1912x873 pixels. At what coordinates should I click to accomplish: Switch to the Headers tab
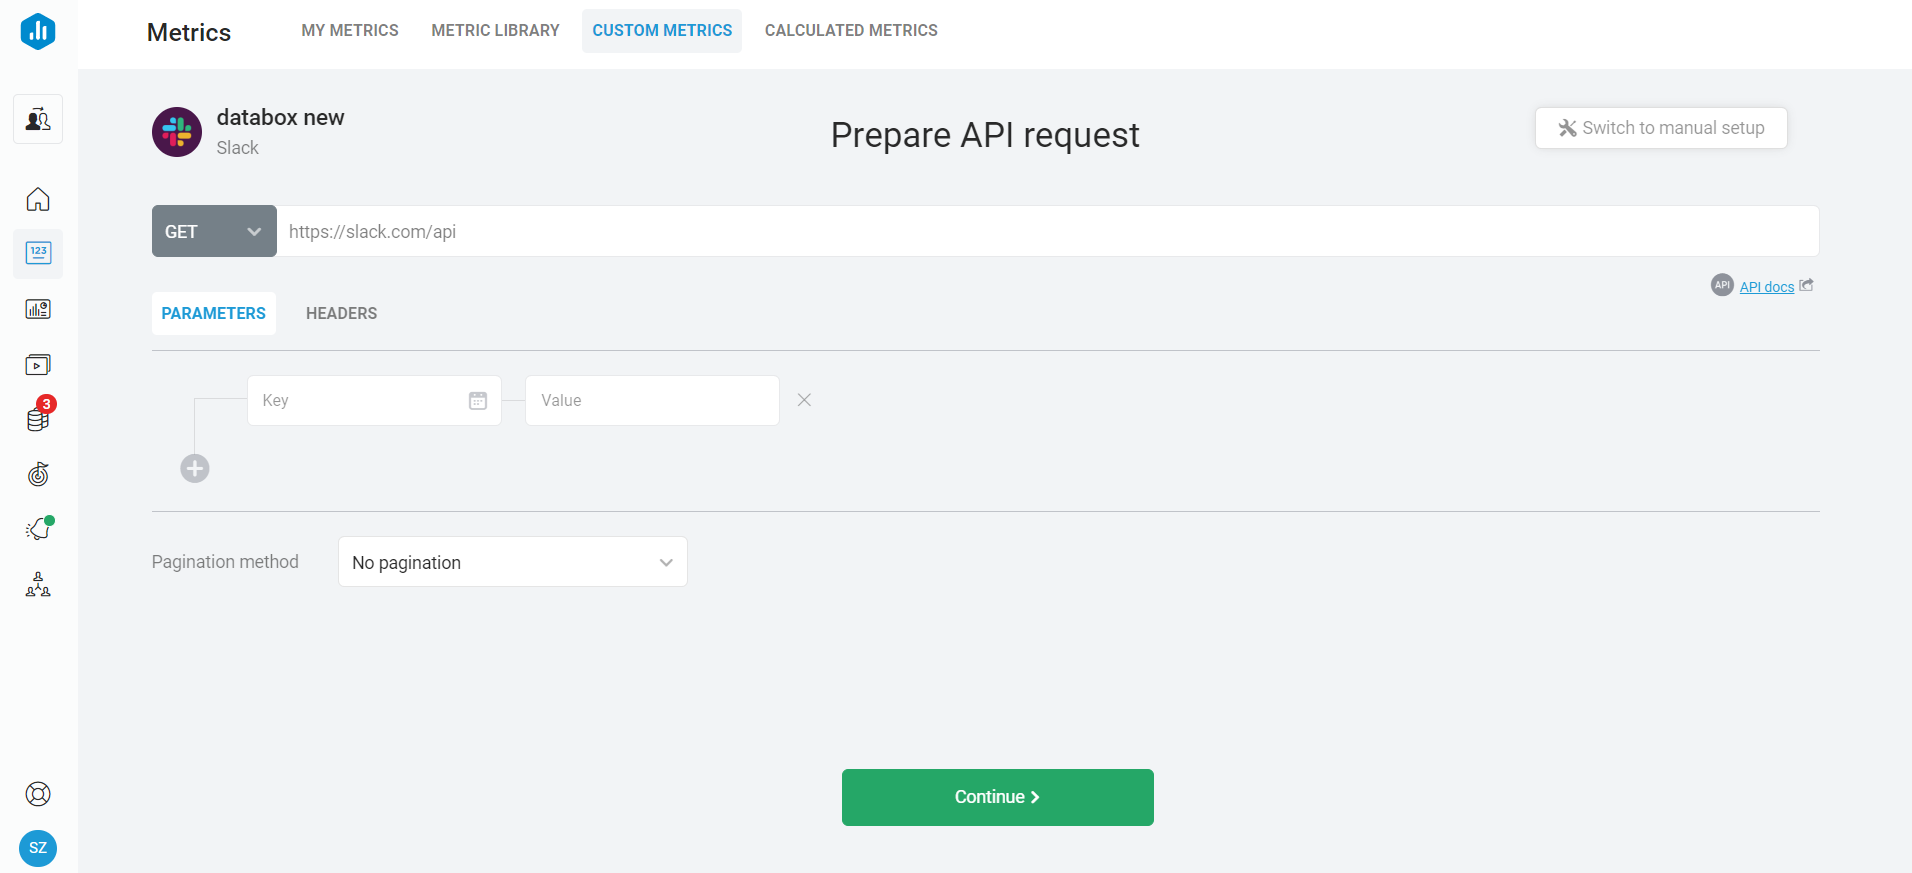[x=341, y=313]
